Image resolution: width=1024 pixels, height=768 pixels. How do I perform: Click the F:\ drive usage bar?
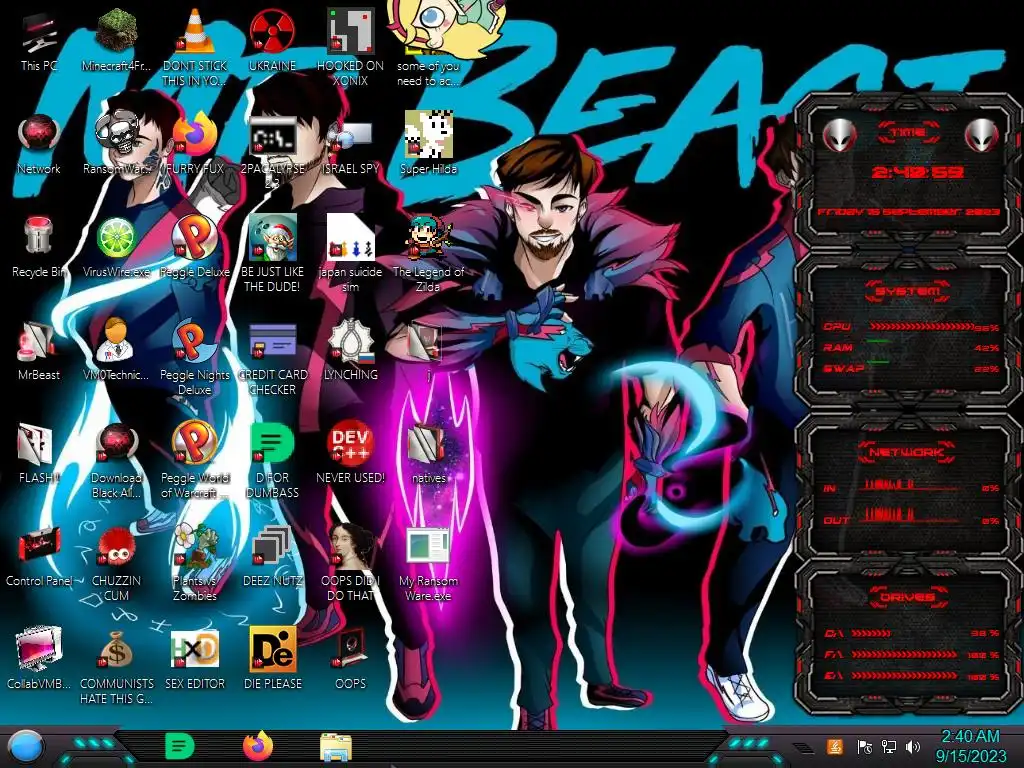(x=904, y=654)
